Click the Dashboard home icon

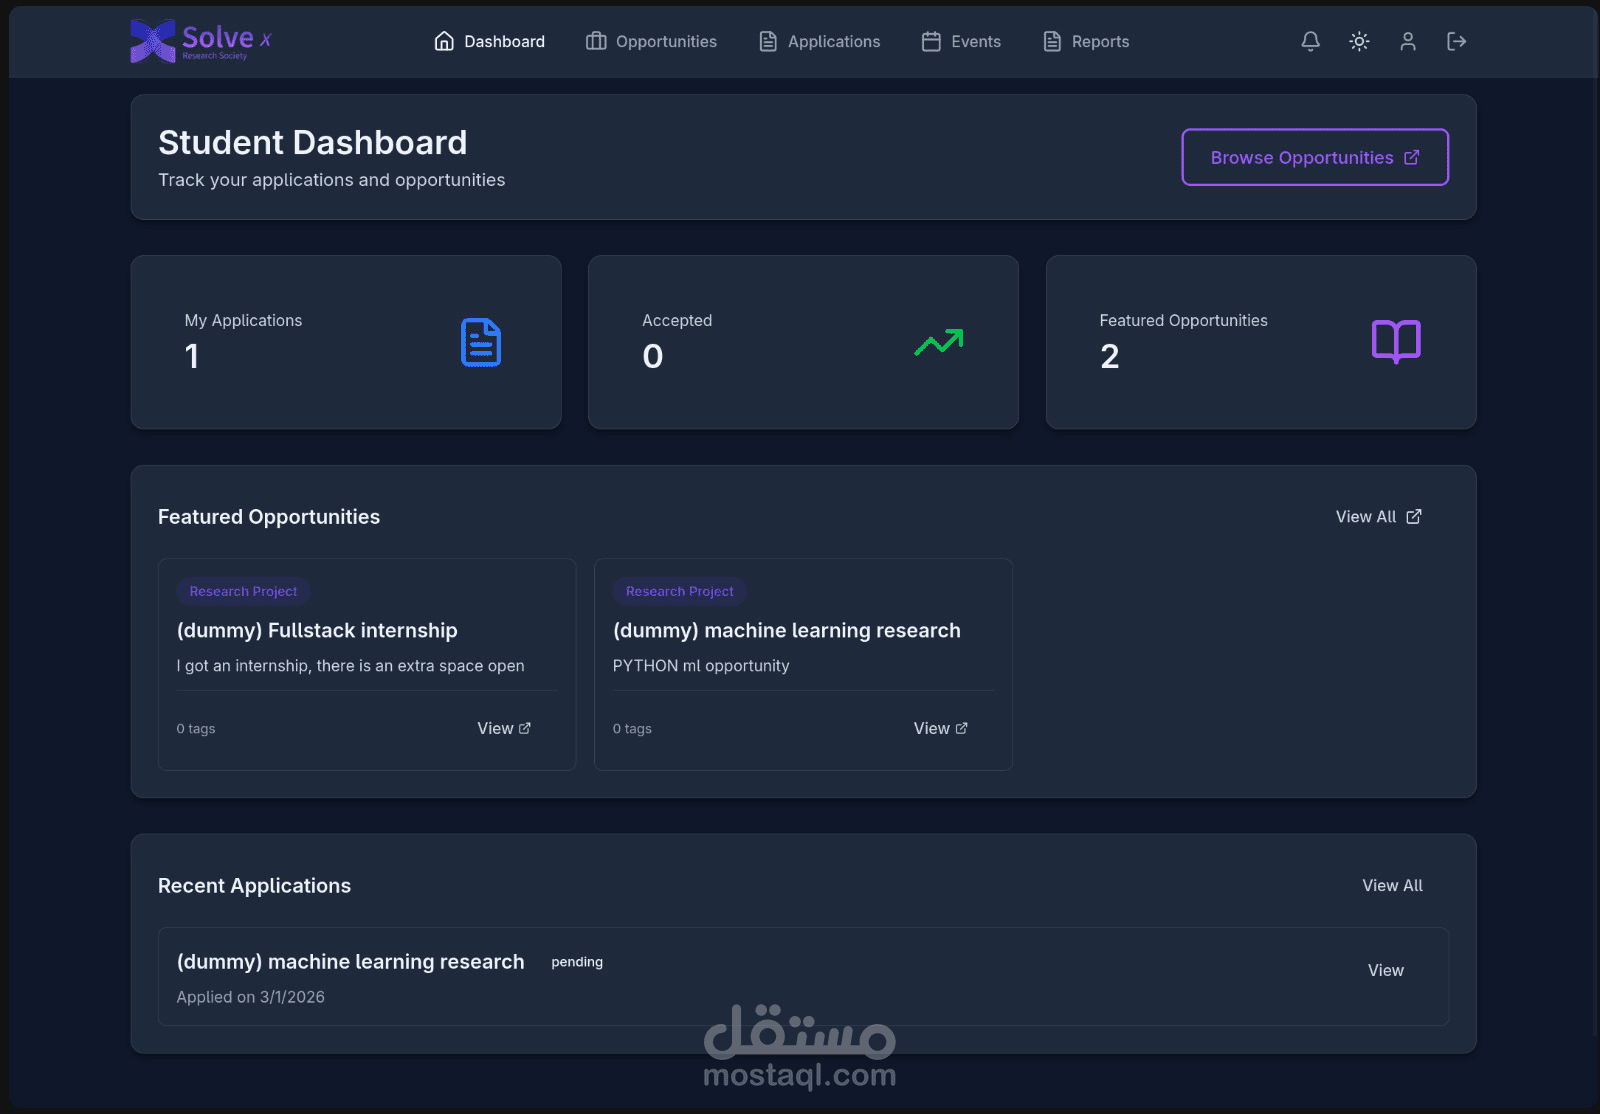point(444,41)
